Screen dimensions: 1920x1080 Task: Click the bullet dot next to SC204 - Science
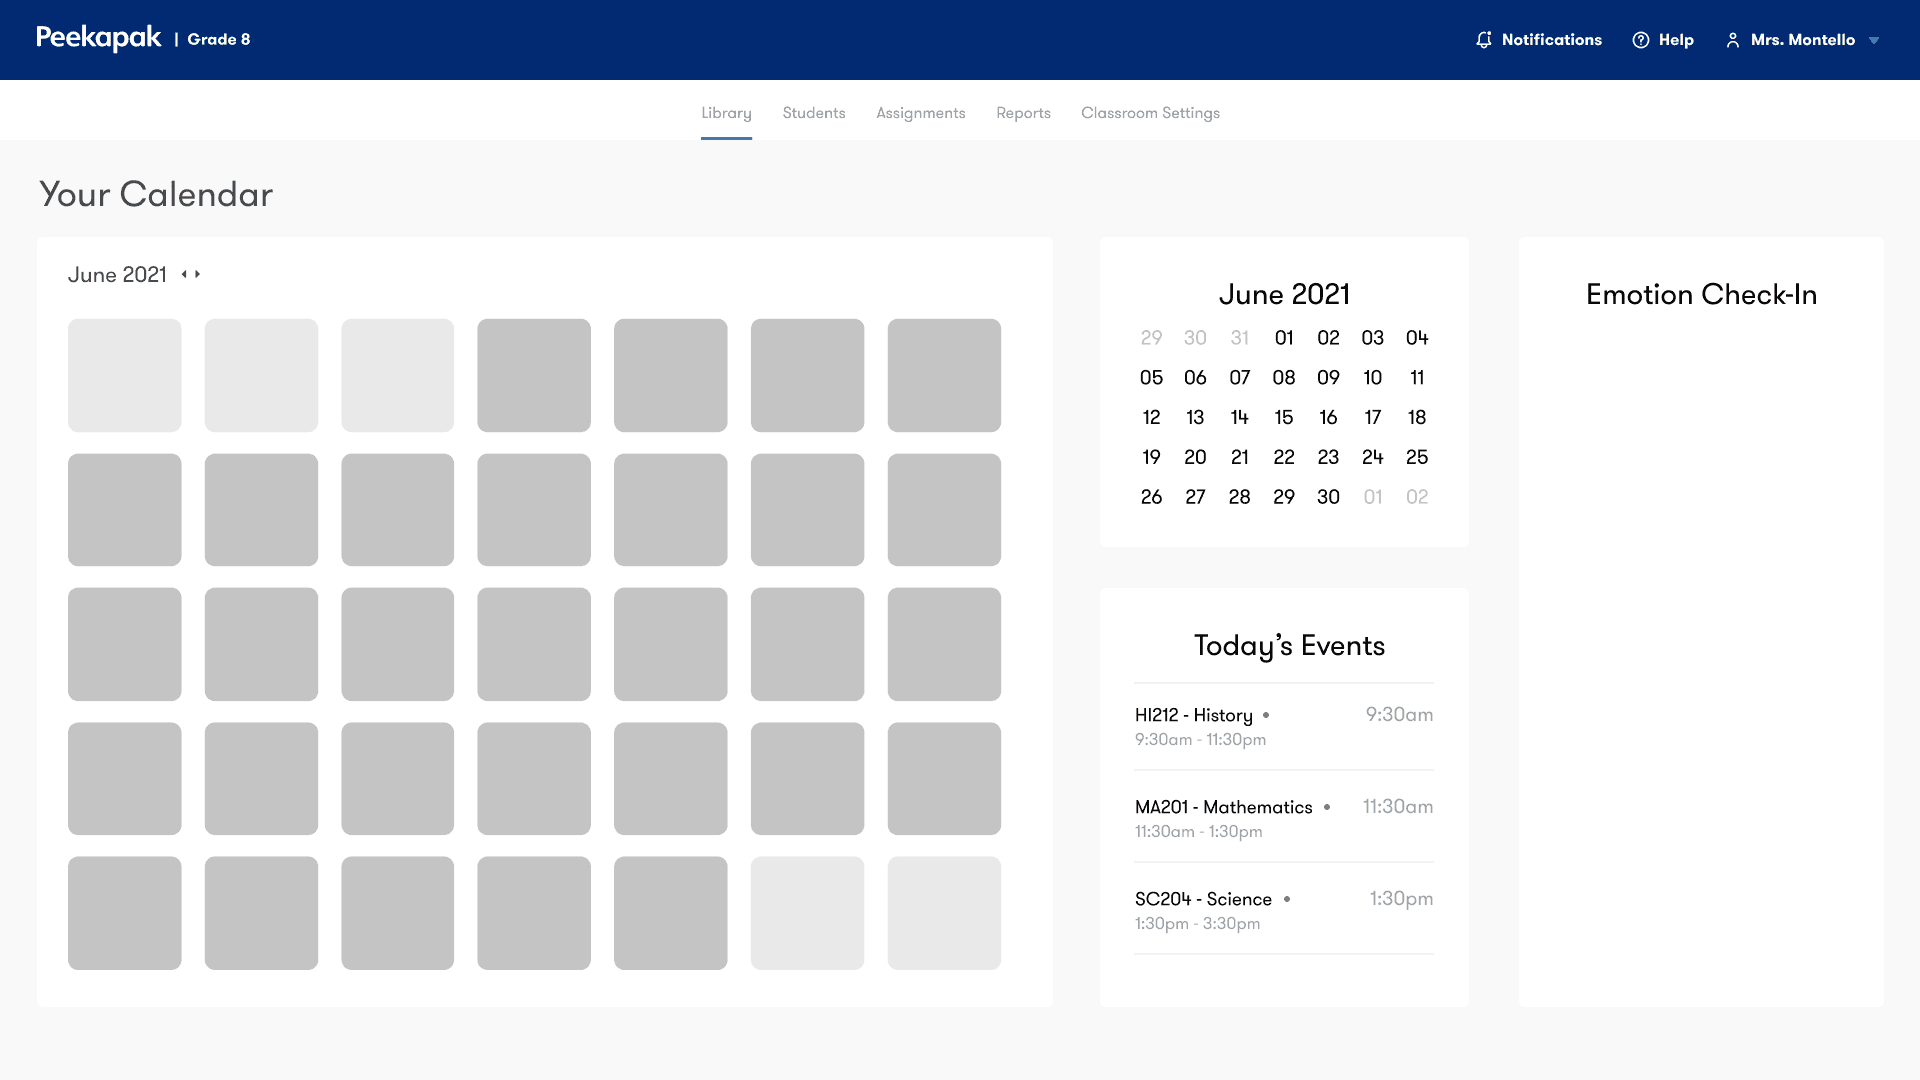1289,899
